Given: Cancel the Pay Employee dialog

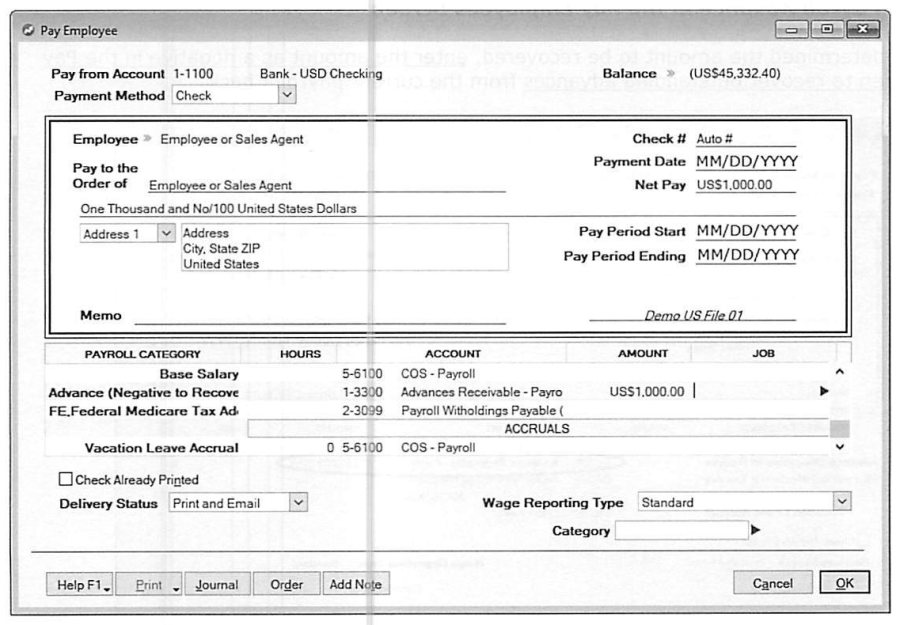Looking at the screenshot, I should pyautogui.click(x=773, y=583).
